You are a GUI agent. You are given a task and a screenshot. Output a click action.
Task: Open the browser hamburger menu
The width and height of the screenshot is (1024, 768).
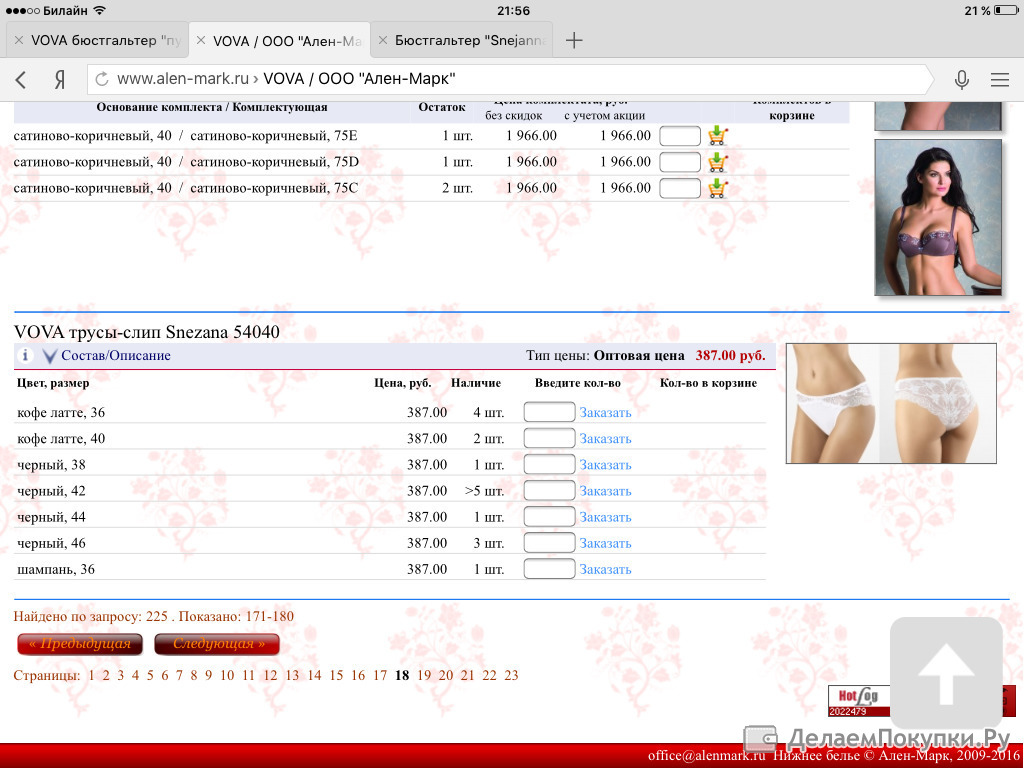click(x=1000, y=80)
